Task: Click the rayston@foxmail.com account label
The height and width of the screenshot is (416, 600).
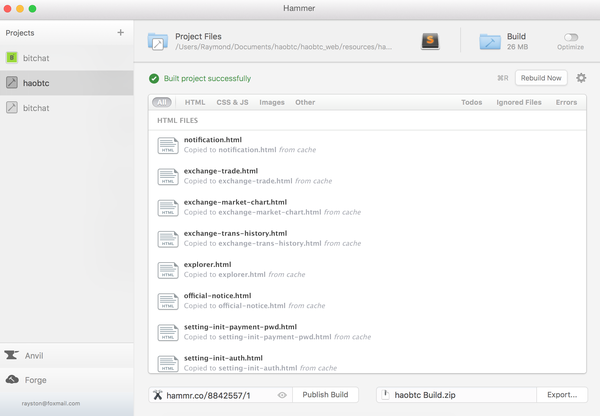Action: (51, 403)
